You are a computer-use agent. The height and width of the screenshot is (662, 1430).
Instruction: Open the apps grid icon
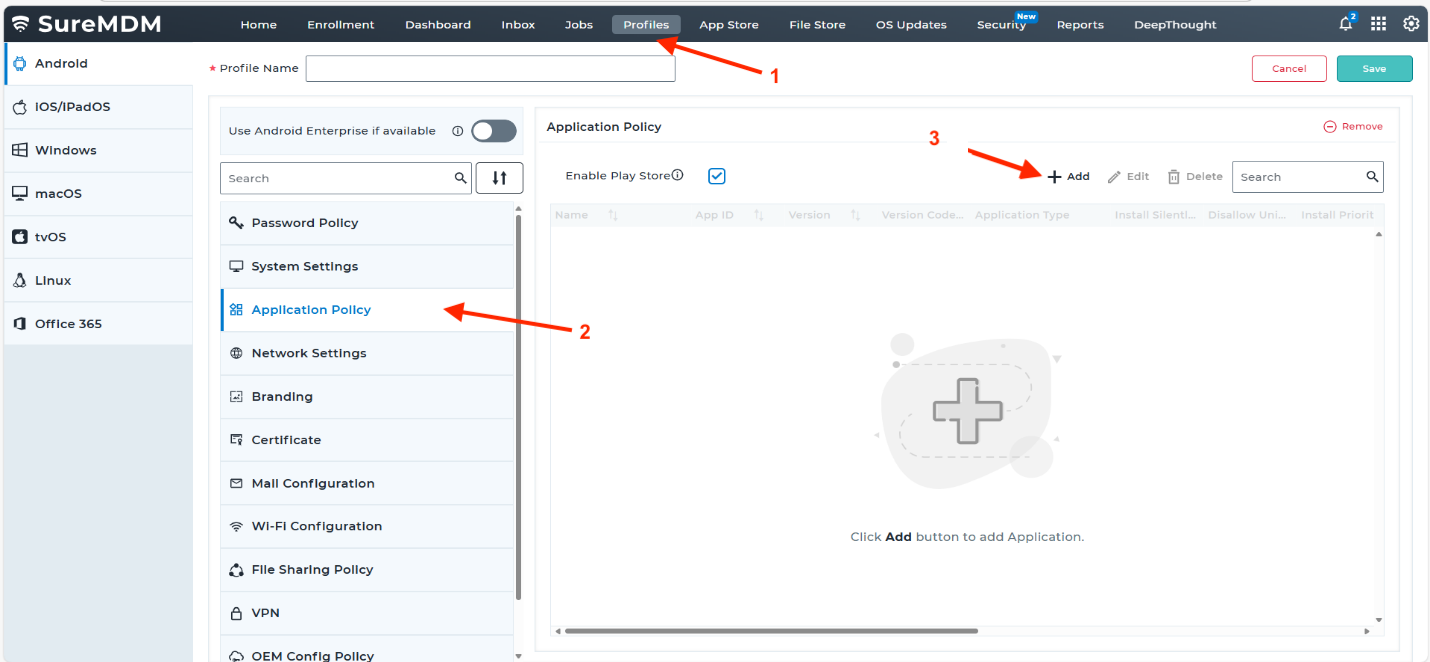click(1378, 24)
